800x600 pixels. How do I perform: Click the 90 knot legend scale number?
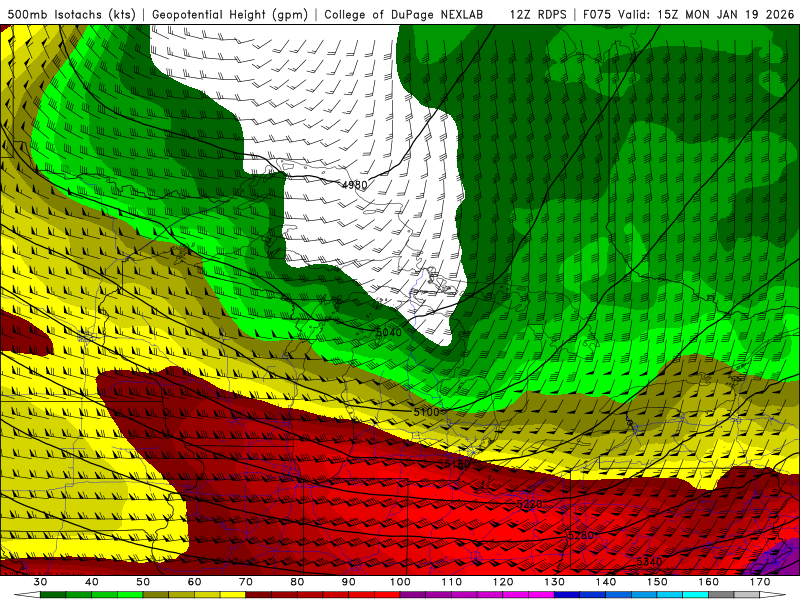(348, 582)
